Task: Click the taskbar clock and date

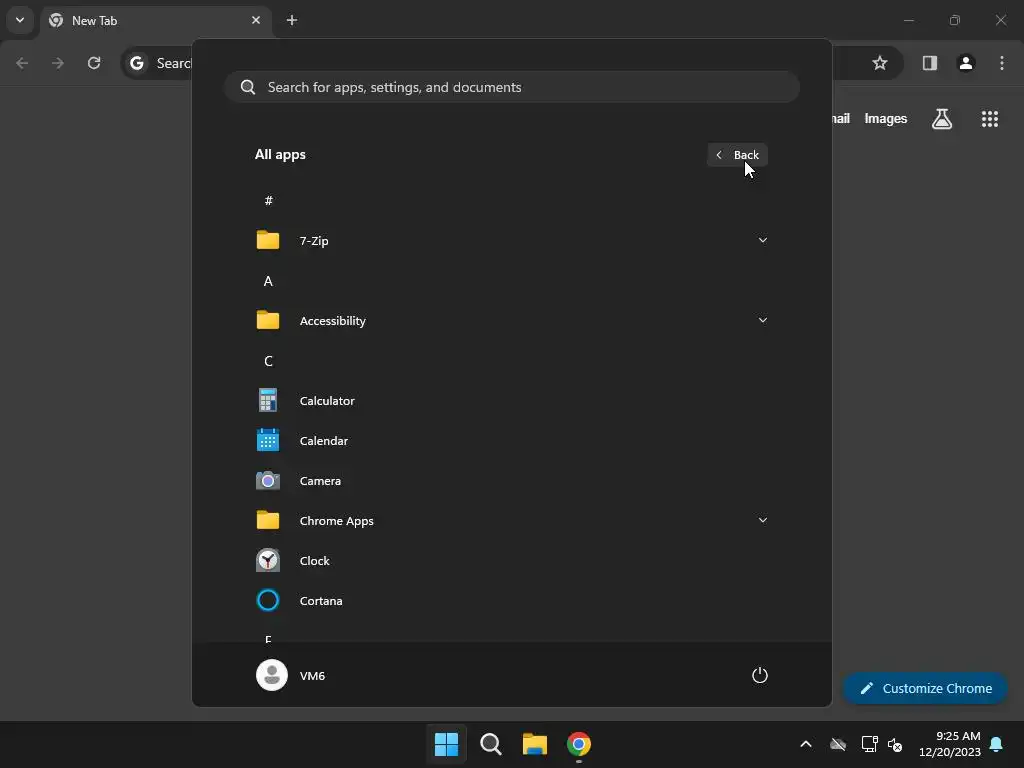Action: [x=949, y=744]
